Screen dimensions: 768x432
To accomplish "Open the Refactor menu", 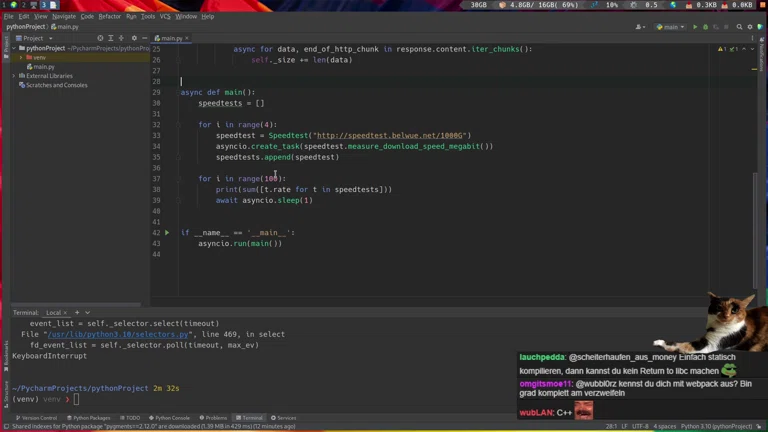I will pyautogui.click(x=109, y=16).
